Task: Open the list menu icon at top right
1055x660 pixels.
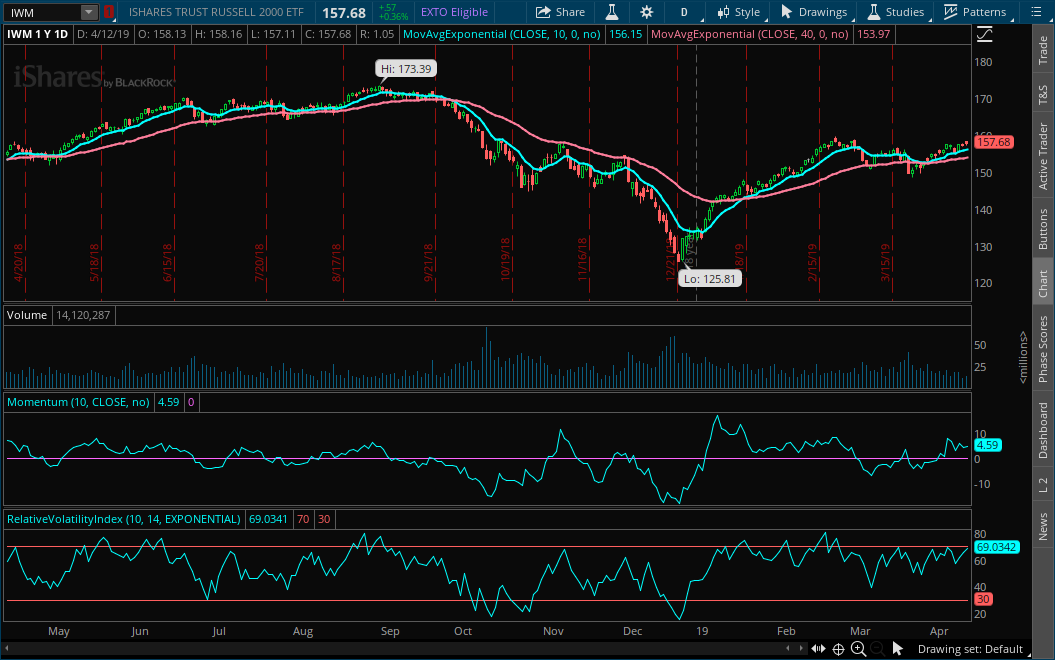Action: [x=1036, y=12]
